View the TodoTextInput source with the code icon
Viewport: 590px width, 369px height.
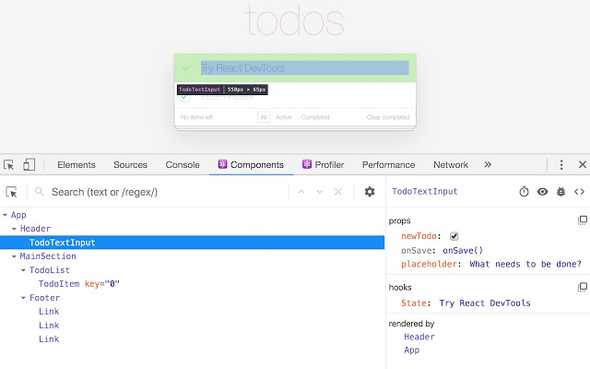579,192
